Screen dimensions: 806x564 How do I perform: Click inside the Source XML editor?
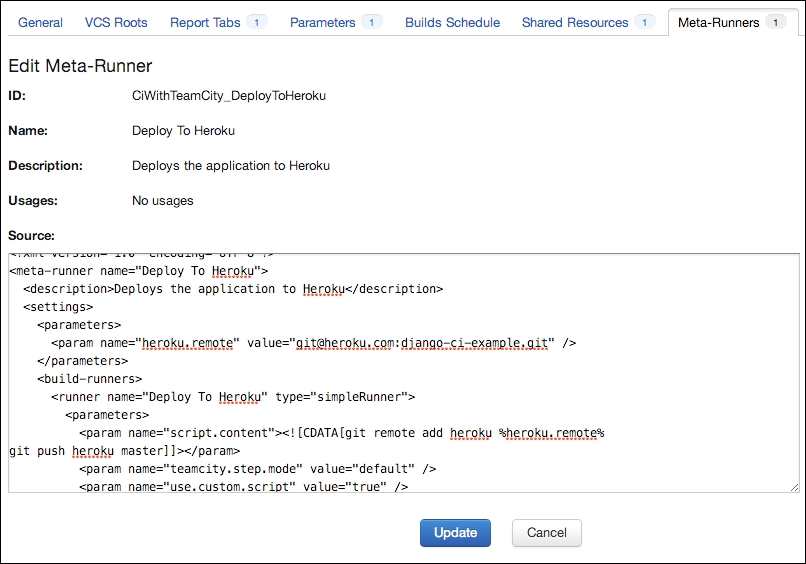404,373
